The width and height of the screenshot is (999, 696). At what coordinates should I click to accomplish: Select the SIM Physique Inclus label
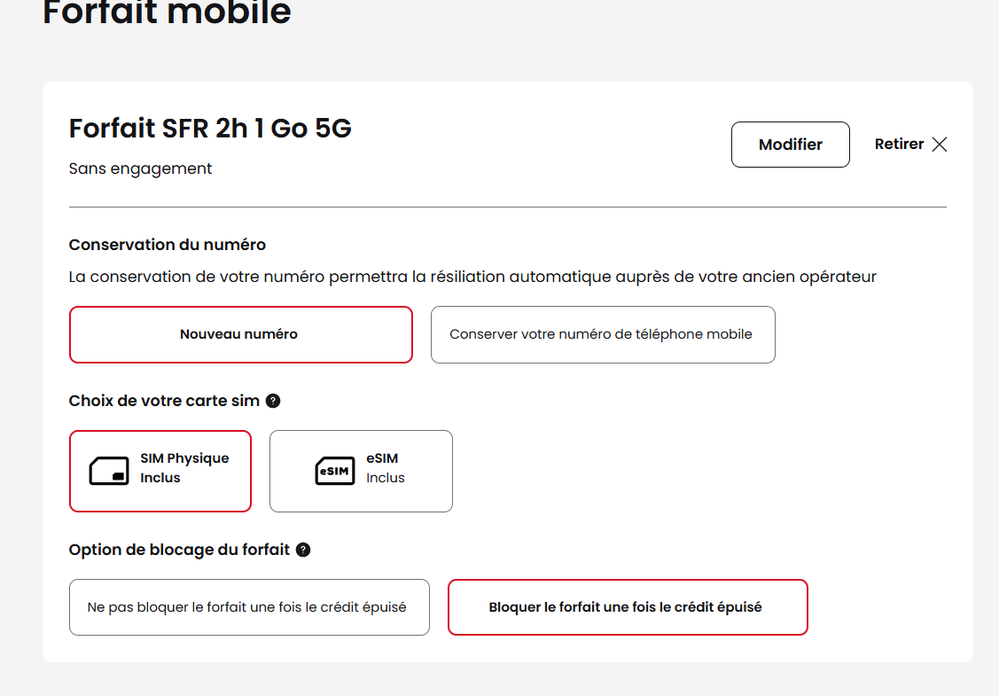(184, 468)
